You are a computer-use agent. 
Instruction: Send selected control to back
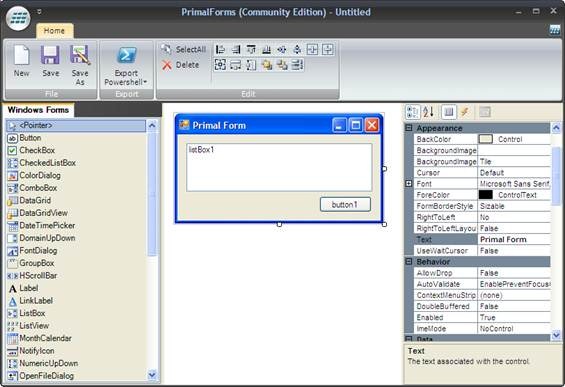click(282, 65)
